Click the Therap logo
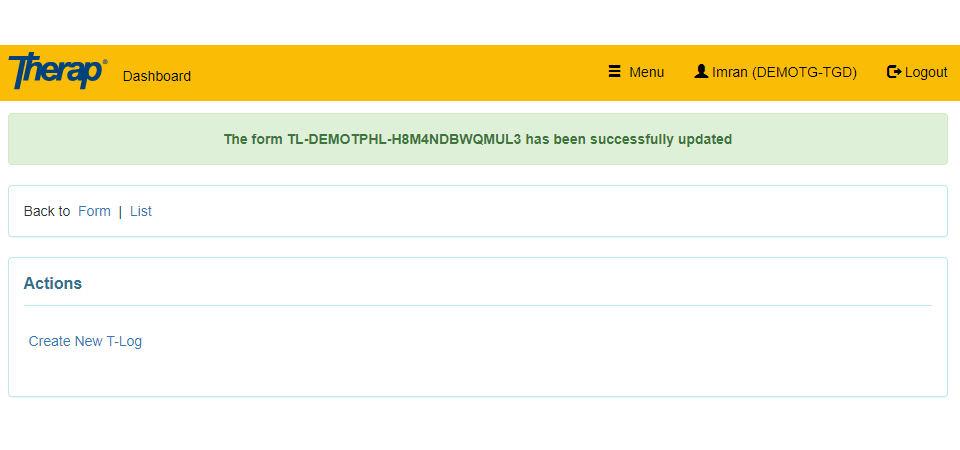 tap(58, 71)
